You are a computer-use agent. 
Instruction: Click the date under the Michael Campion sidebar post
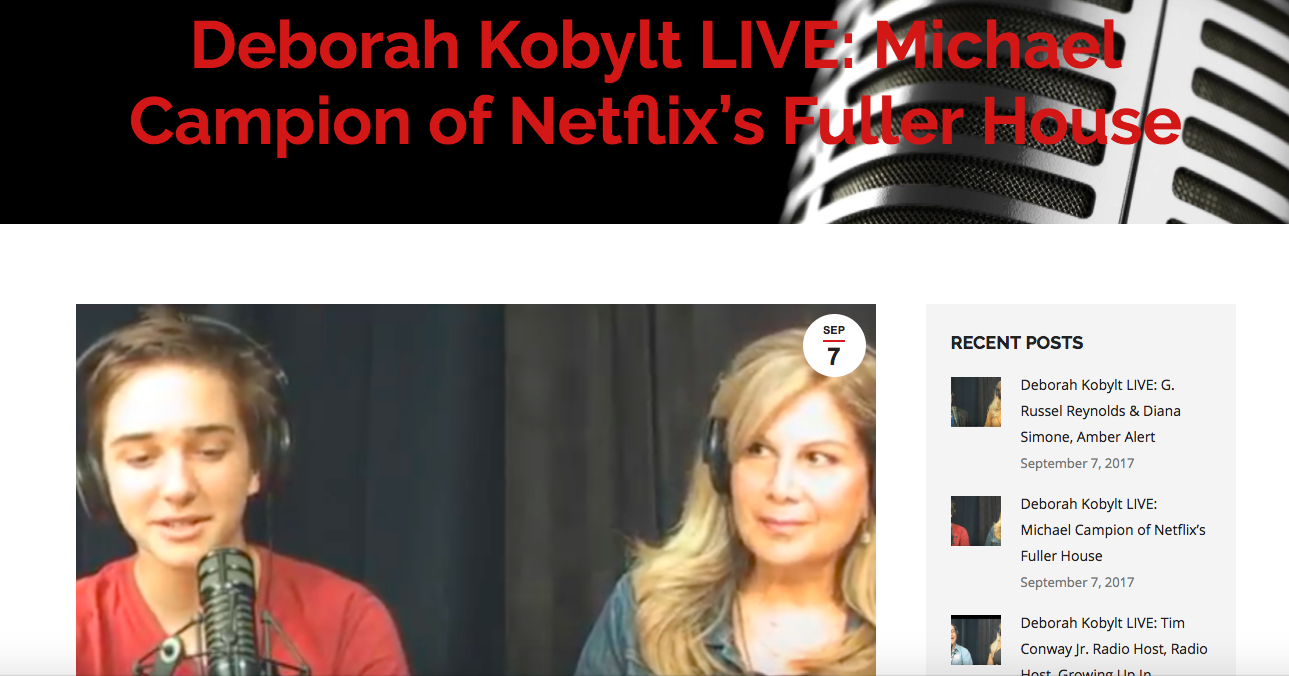point(1077,582)
